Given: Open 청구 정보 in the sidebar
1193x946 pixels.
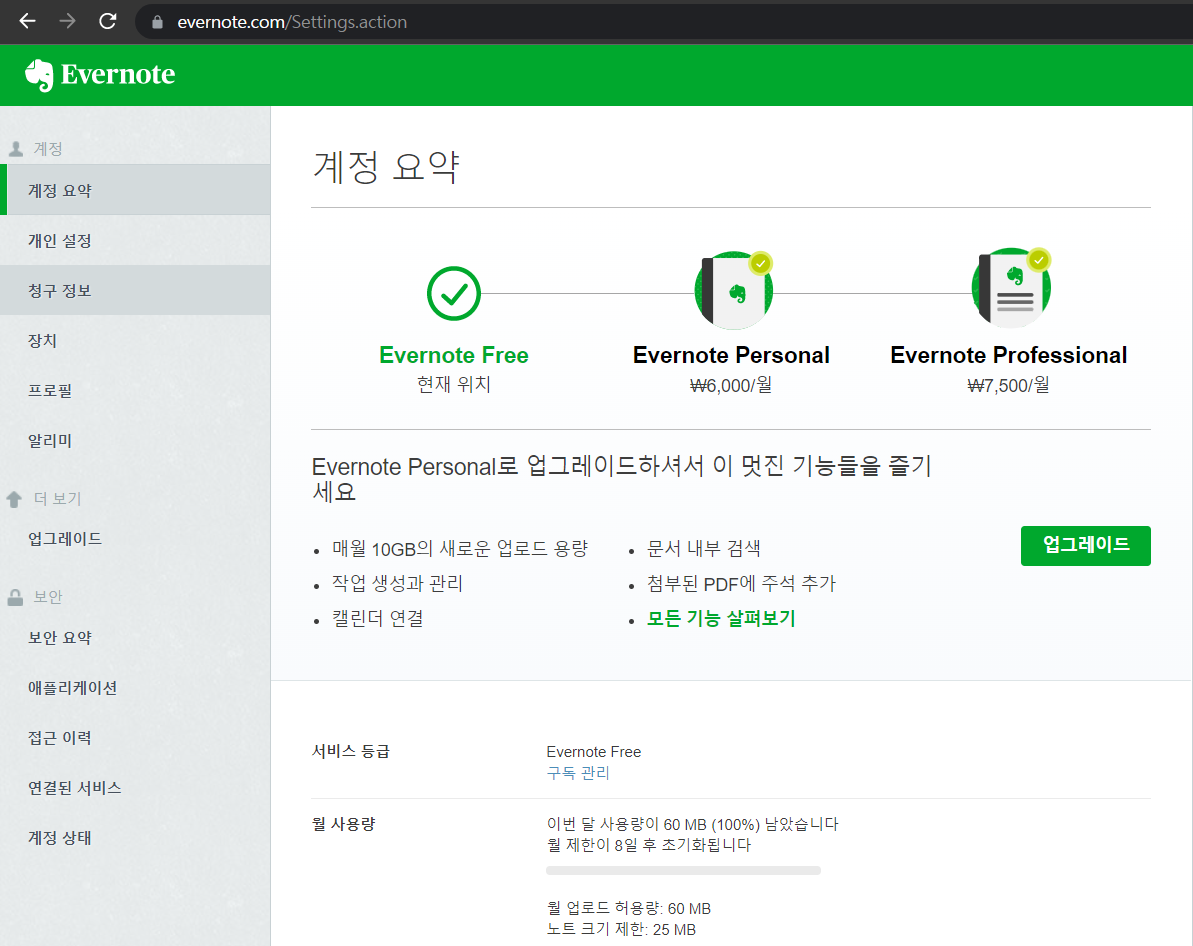Looking at the screenshot, I should (135, 291).
